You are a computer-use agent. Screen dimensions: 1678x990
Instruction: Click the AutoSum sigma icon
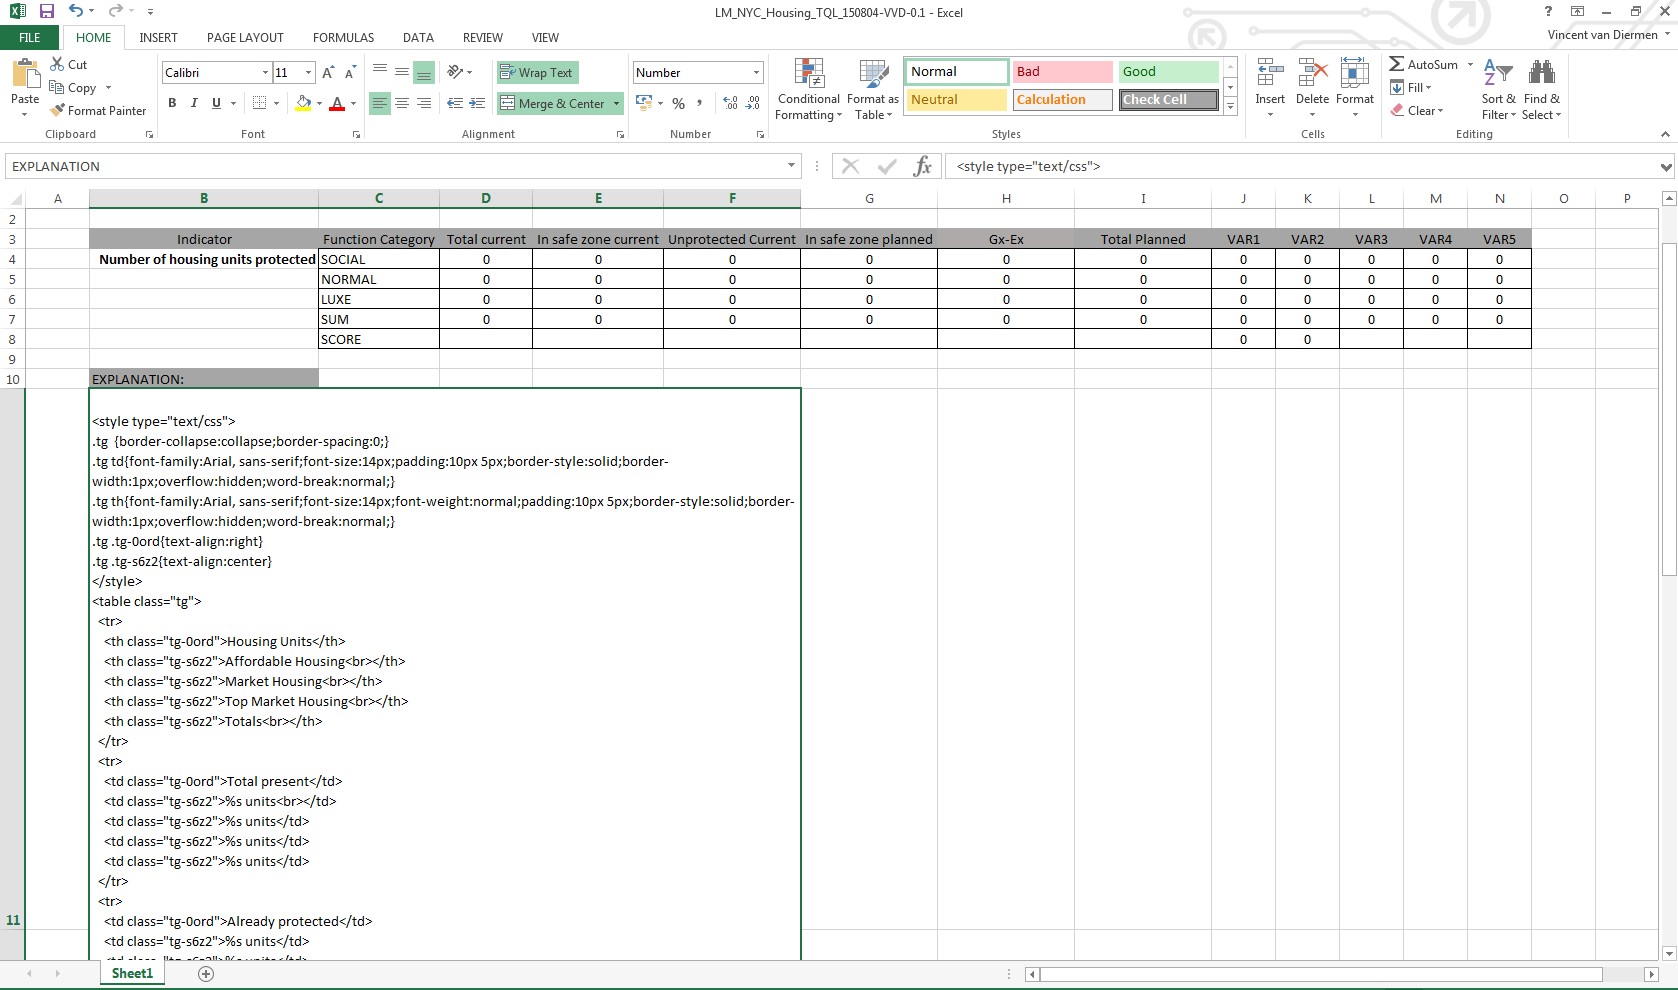click(x=1397, y=64)
